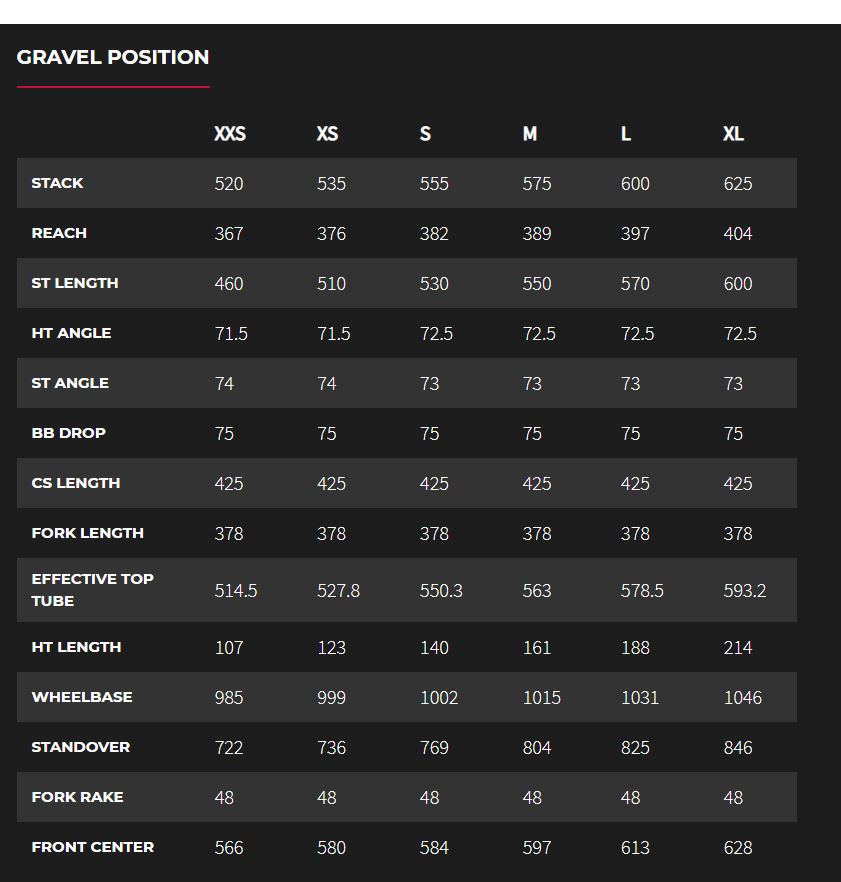Select the 520 stack value for XXS

click(x=229, y=184)
